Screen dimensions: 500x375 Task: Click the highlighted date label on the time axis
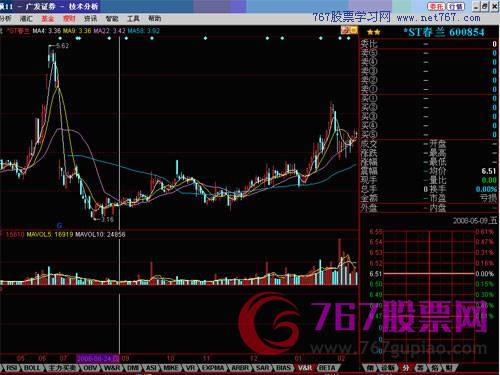tap(98, 359)
